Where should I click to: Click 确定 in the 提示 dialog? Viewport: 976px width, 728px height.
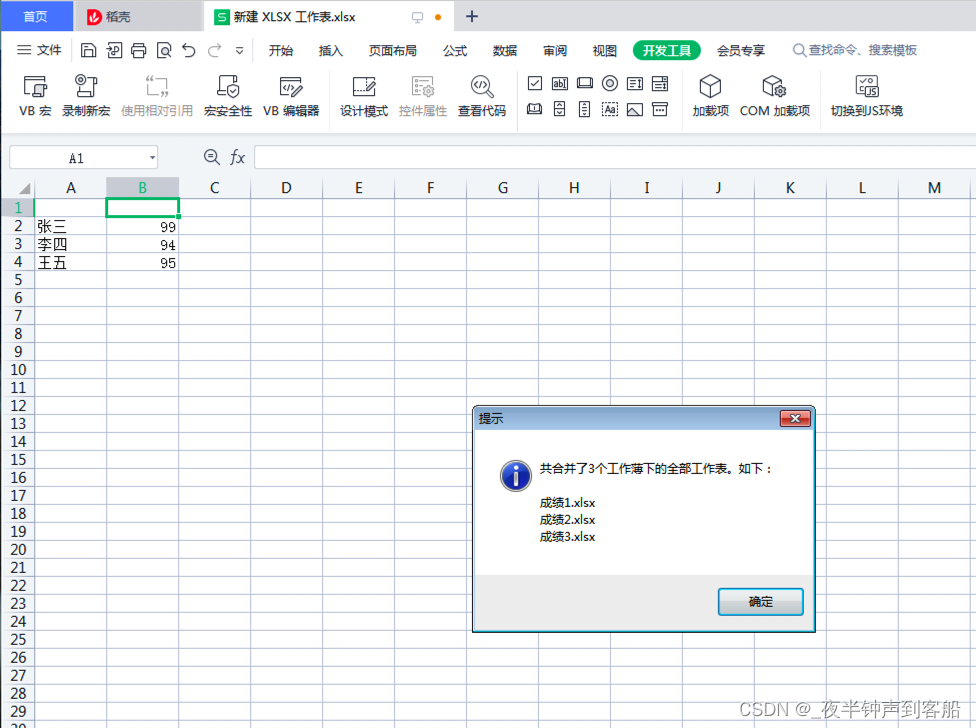coord(761,602)
